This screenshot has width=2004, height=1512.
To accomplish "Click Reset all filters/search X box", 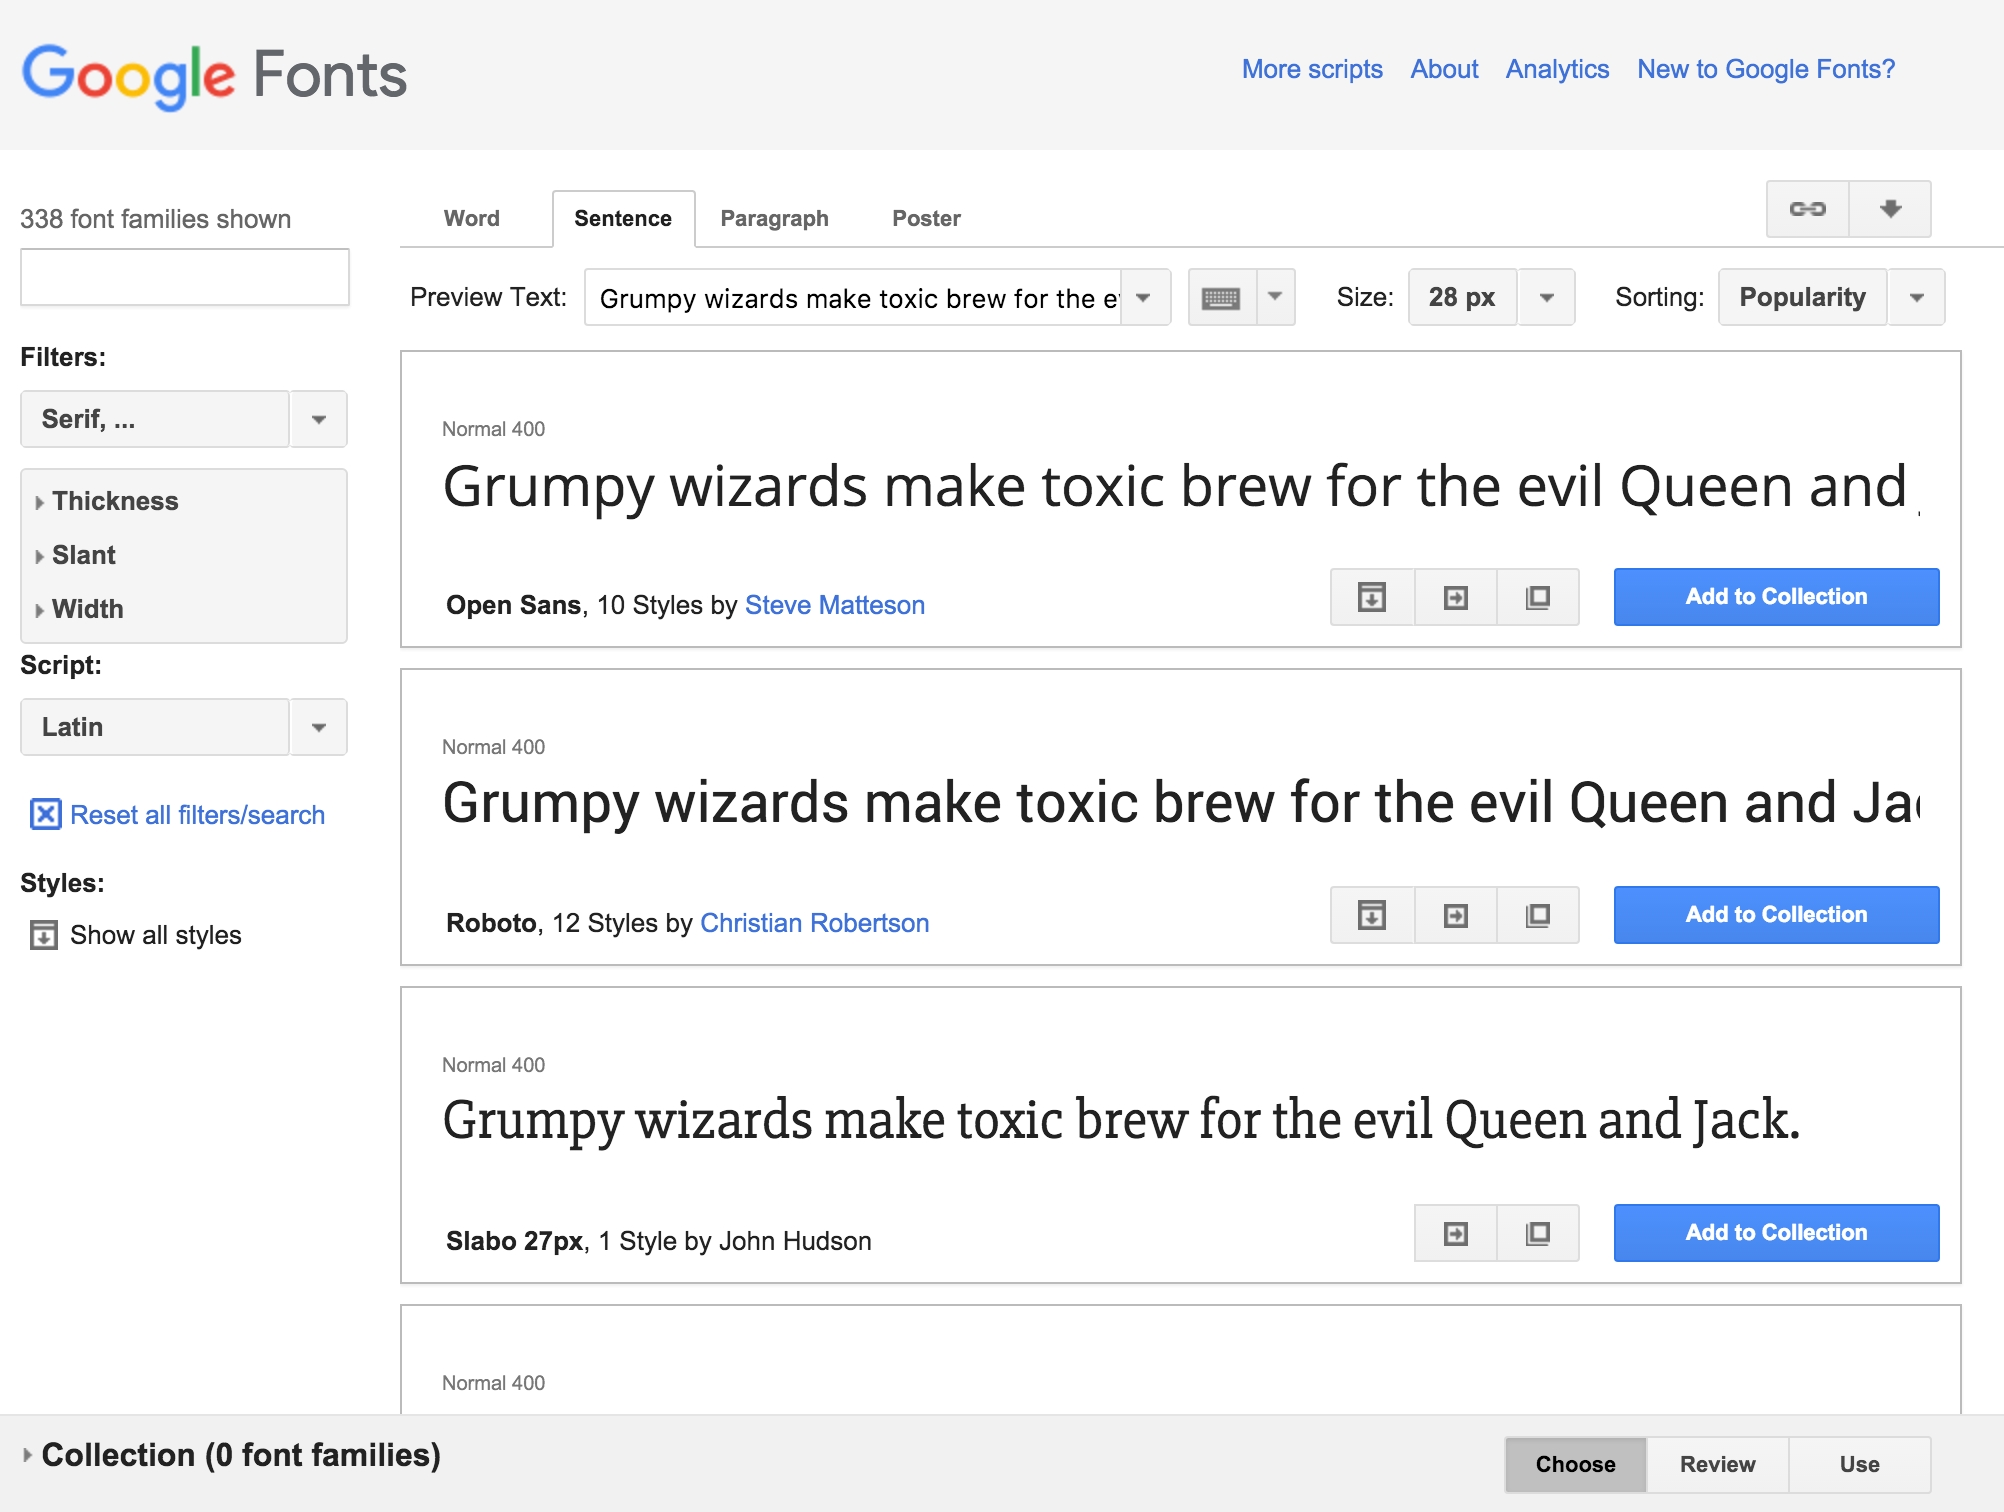I will click(45, 815).
